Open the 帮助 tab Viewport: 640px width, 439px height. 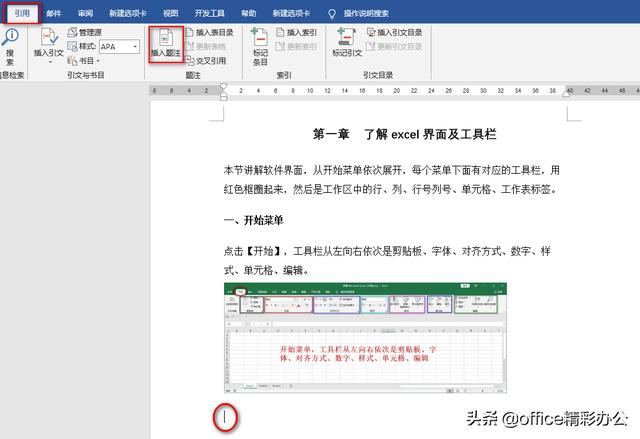249,13
